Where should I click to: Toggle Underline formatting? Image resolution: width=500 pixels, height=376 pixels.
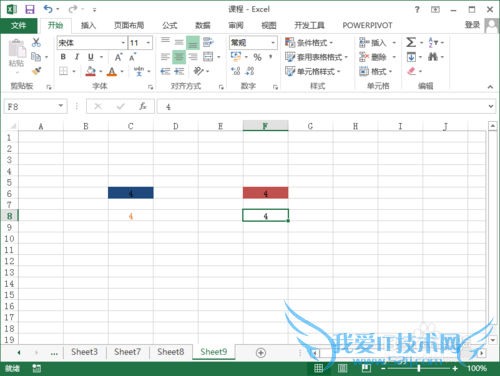[91, 57]
